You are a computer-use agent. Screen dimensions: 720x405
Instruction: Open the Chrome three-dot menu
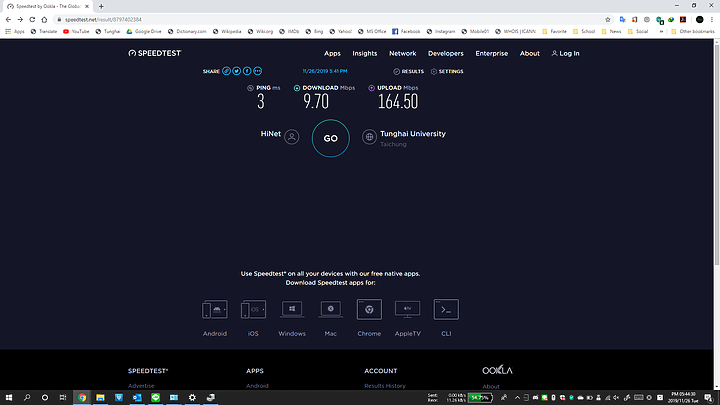point(712,20)
